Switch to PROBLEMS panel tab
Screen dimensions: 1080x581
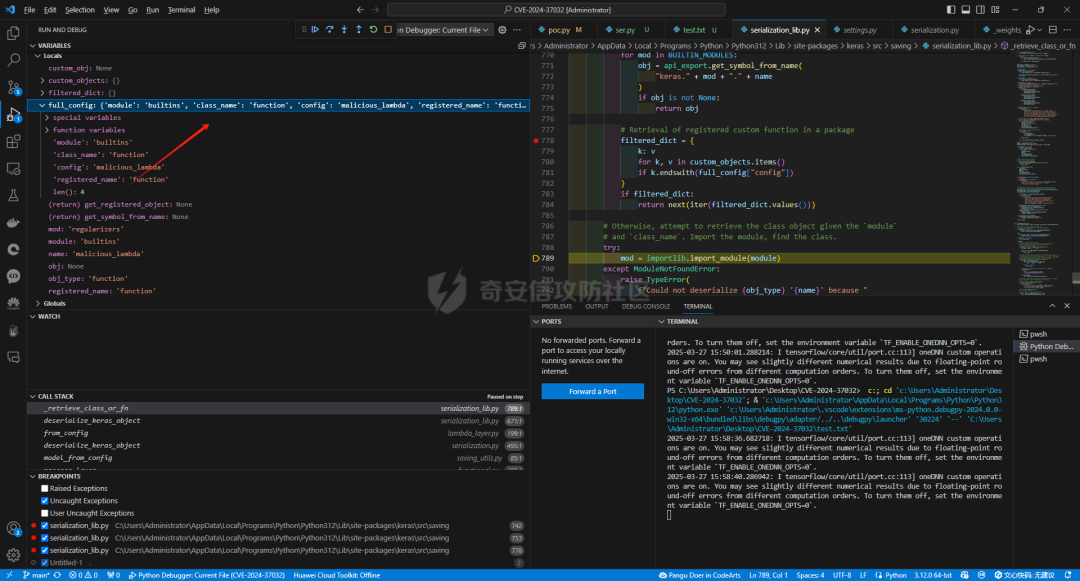557,306
